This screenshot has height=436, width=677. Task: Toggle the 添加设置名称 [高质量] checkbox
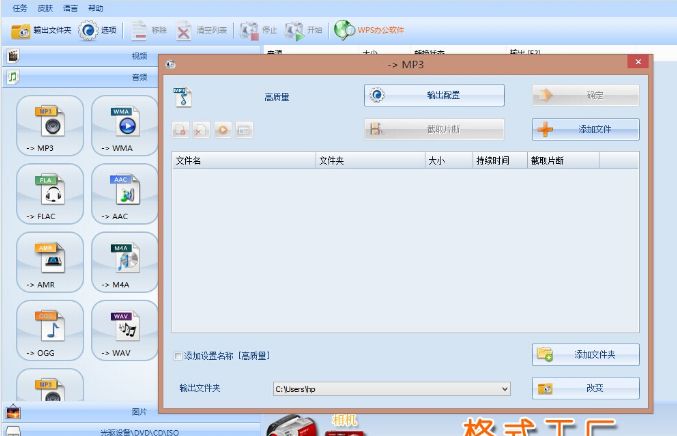177,356
